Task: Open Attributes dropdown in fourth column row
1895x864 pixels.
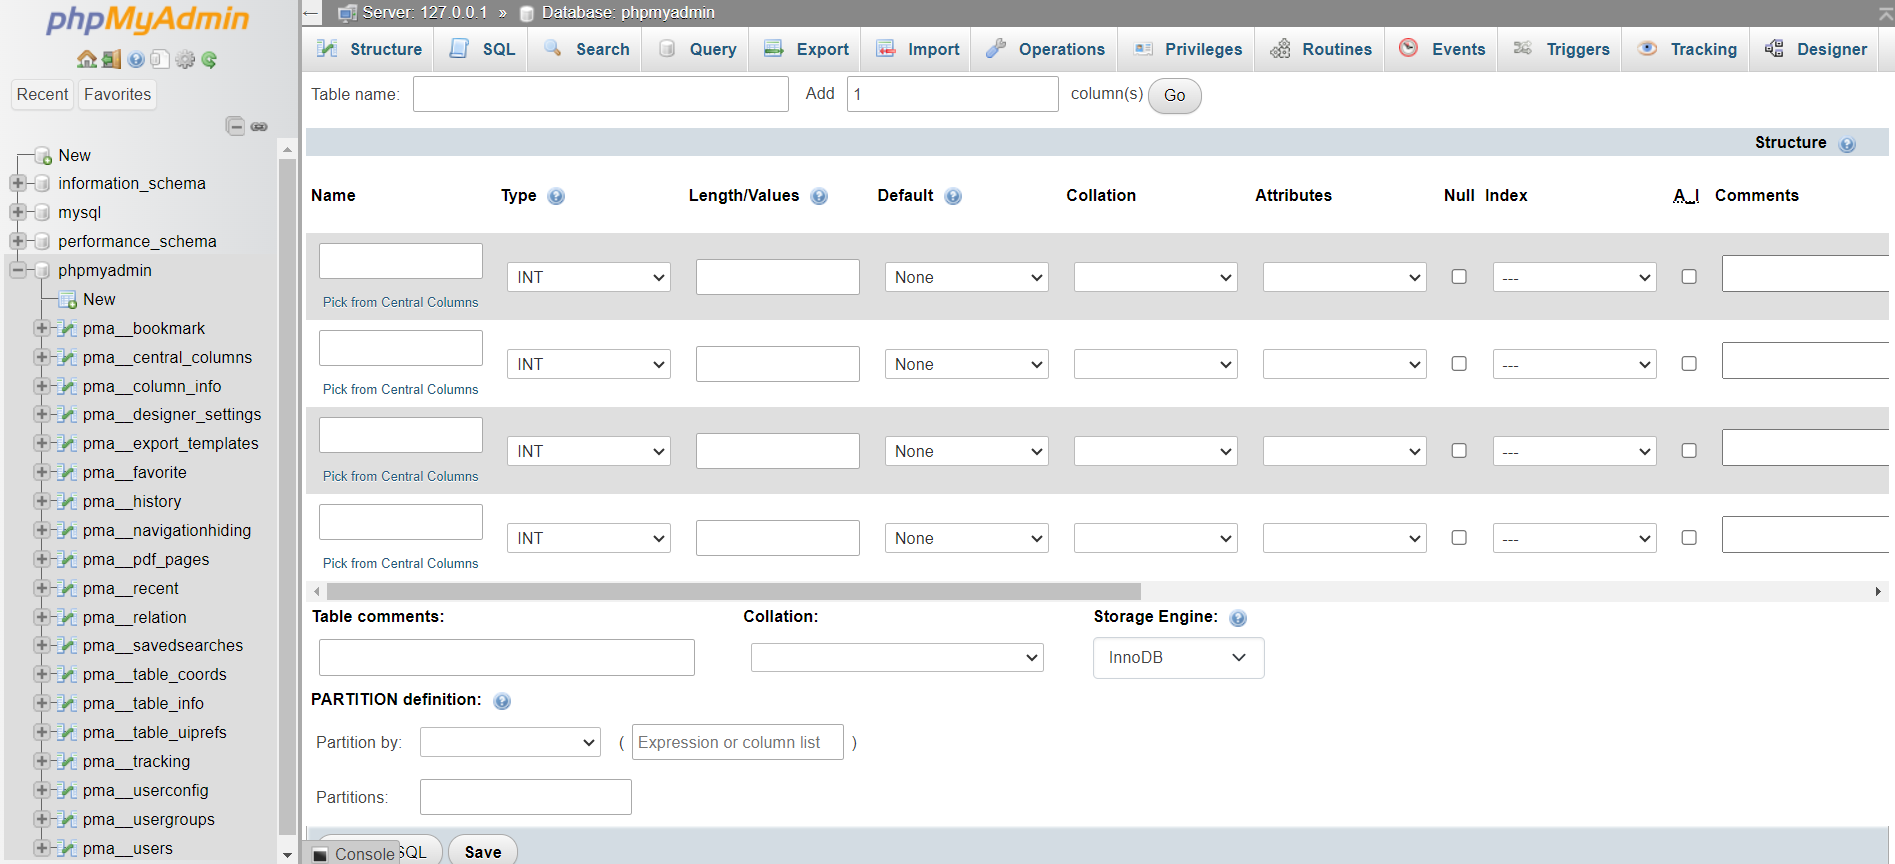Action: pos(1344,538)
